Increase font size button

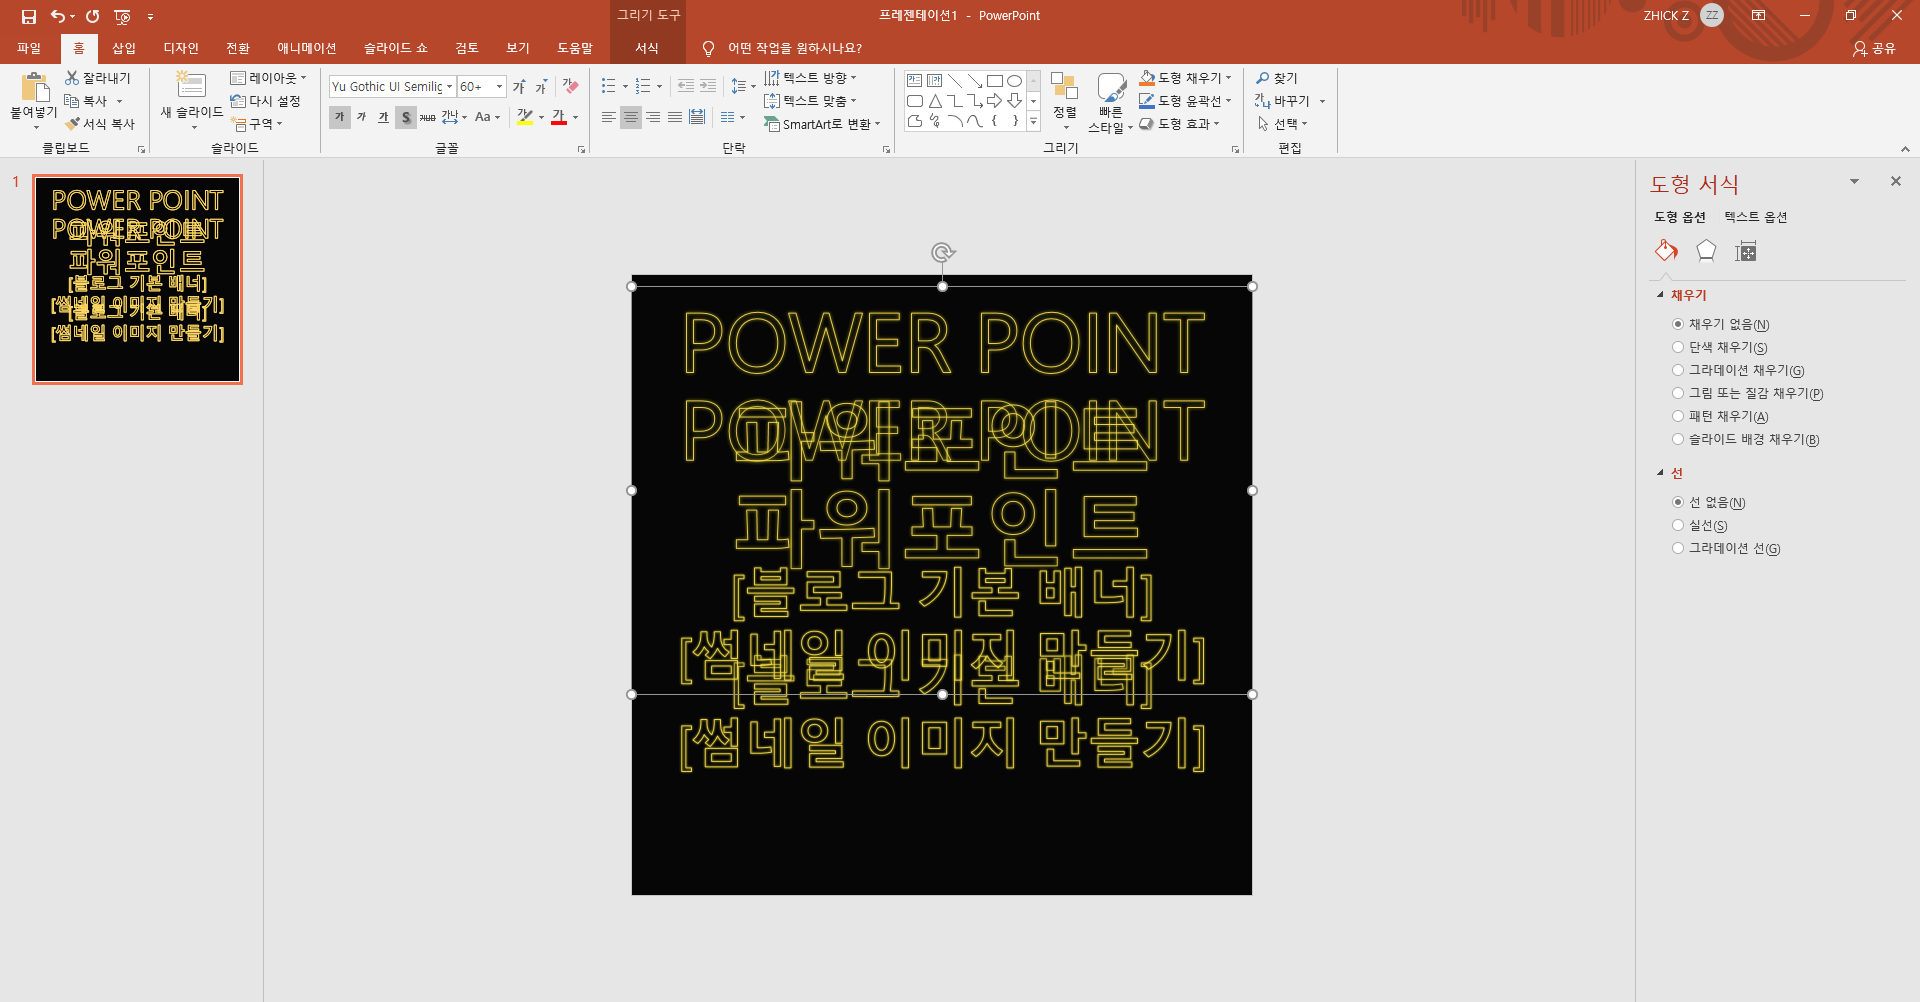point(519,87)
